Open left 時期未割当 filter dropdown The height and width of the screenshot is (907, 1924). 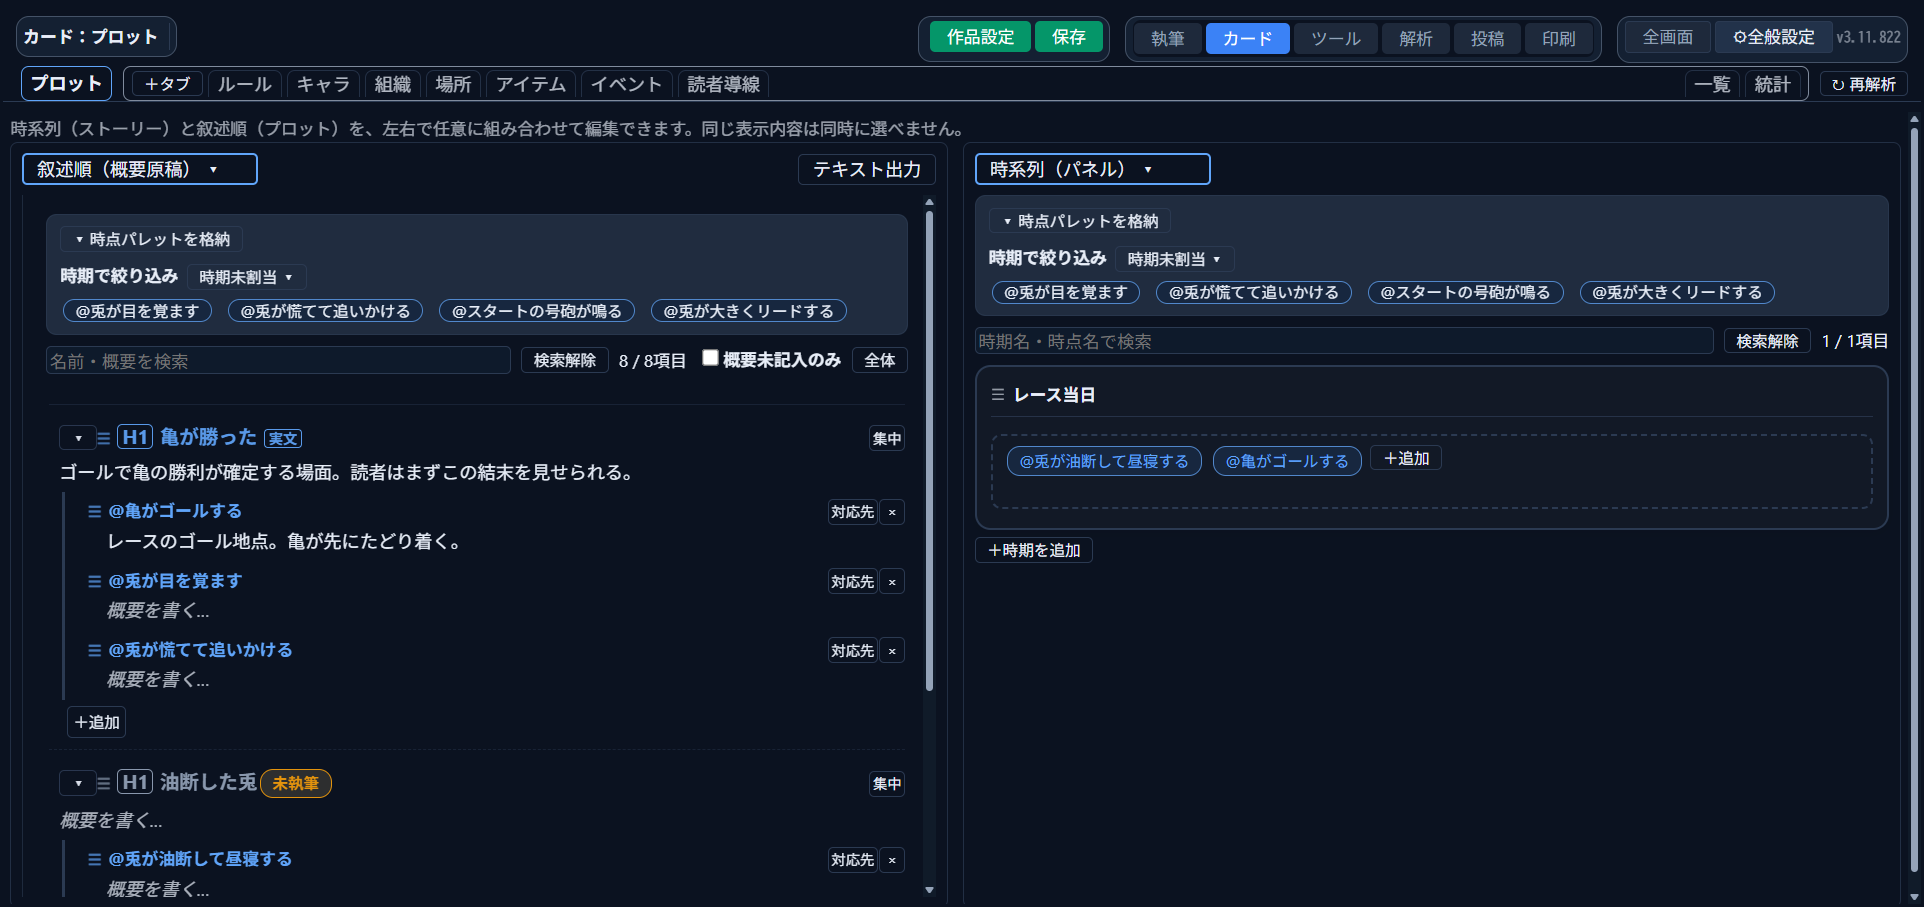pyautogui.click(x=247, y=277)
